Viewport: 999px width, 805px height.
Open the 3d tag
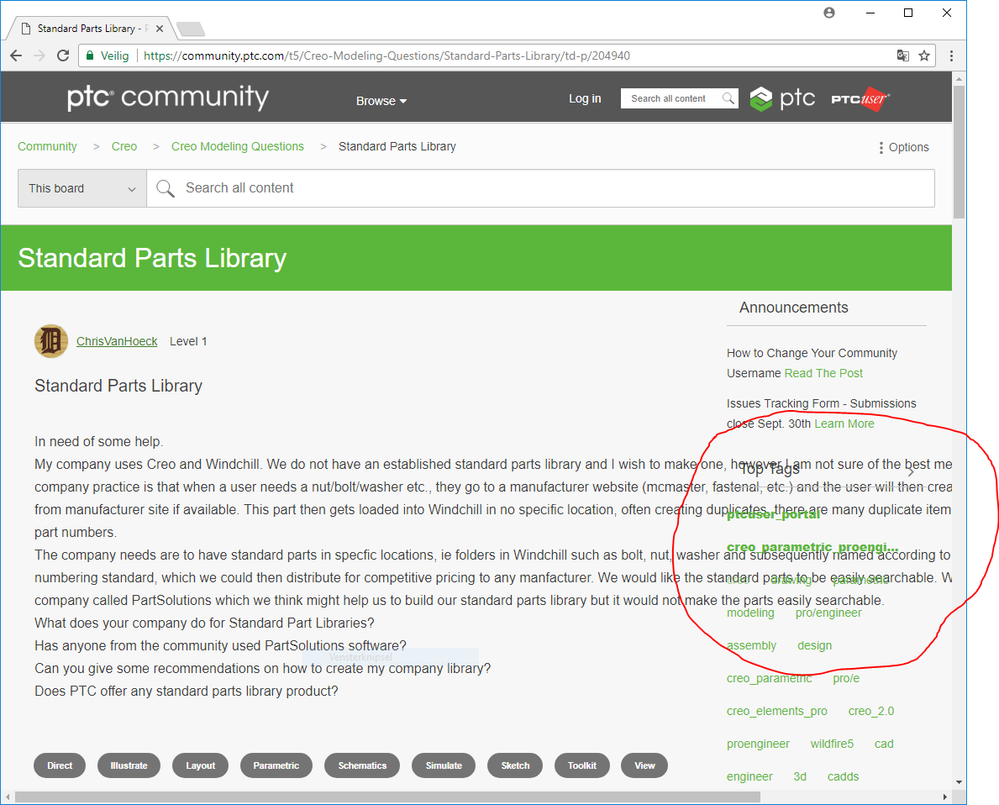800,776
